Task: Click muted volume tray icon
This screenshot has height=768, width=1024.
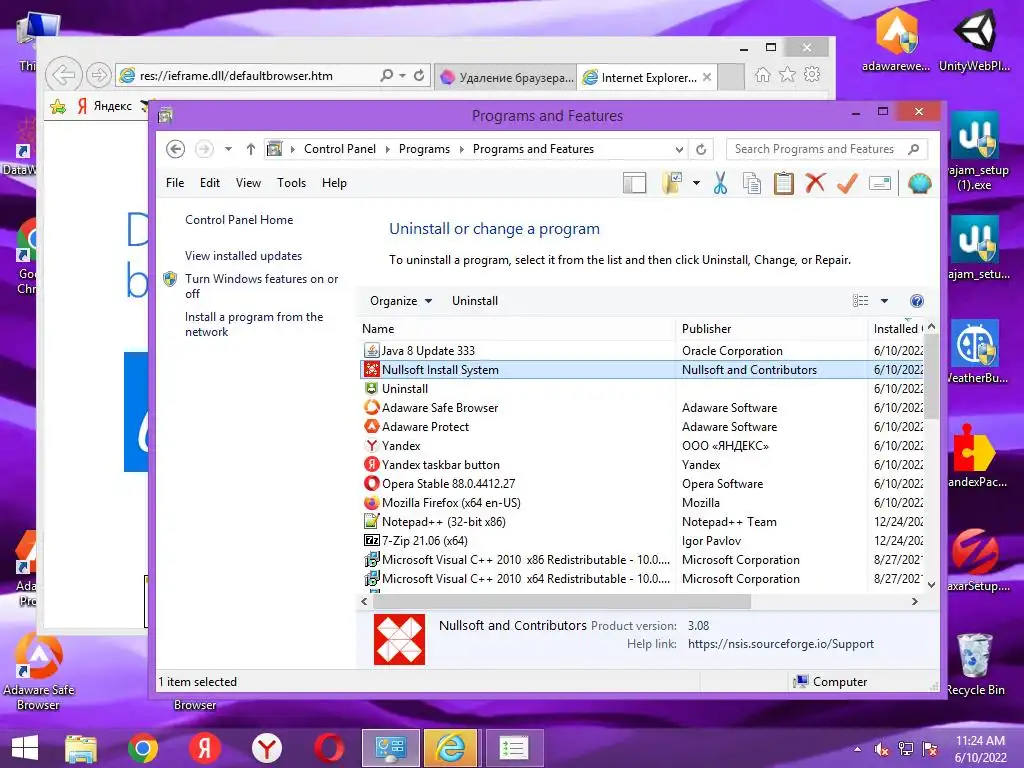Action: pos(881,749)
